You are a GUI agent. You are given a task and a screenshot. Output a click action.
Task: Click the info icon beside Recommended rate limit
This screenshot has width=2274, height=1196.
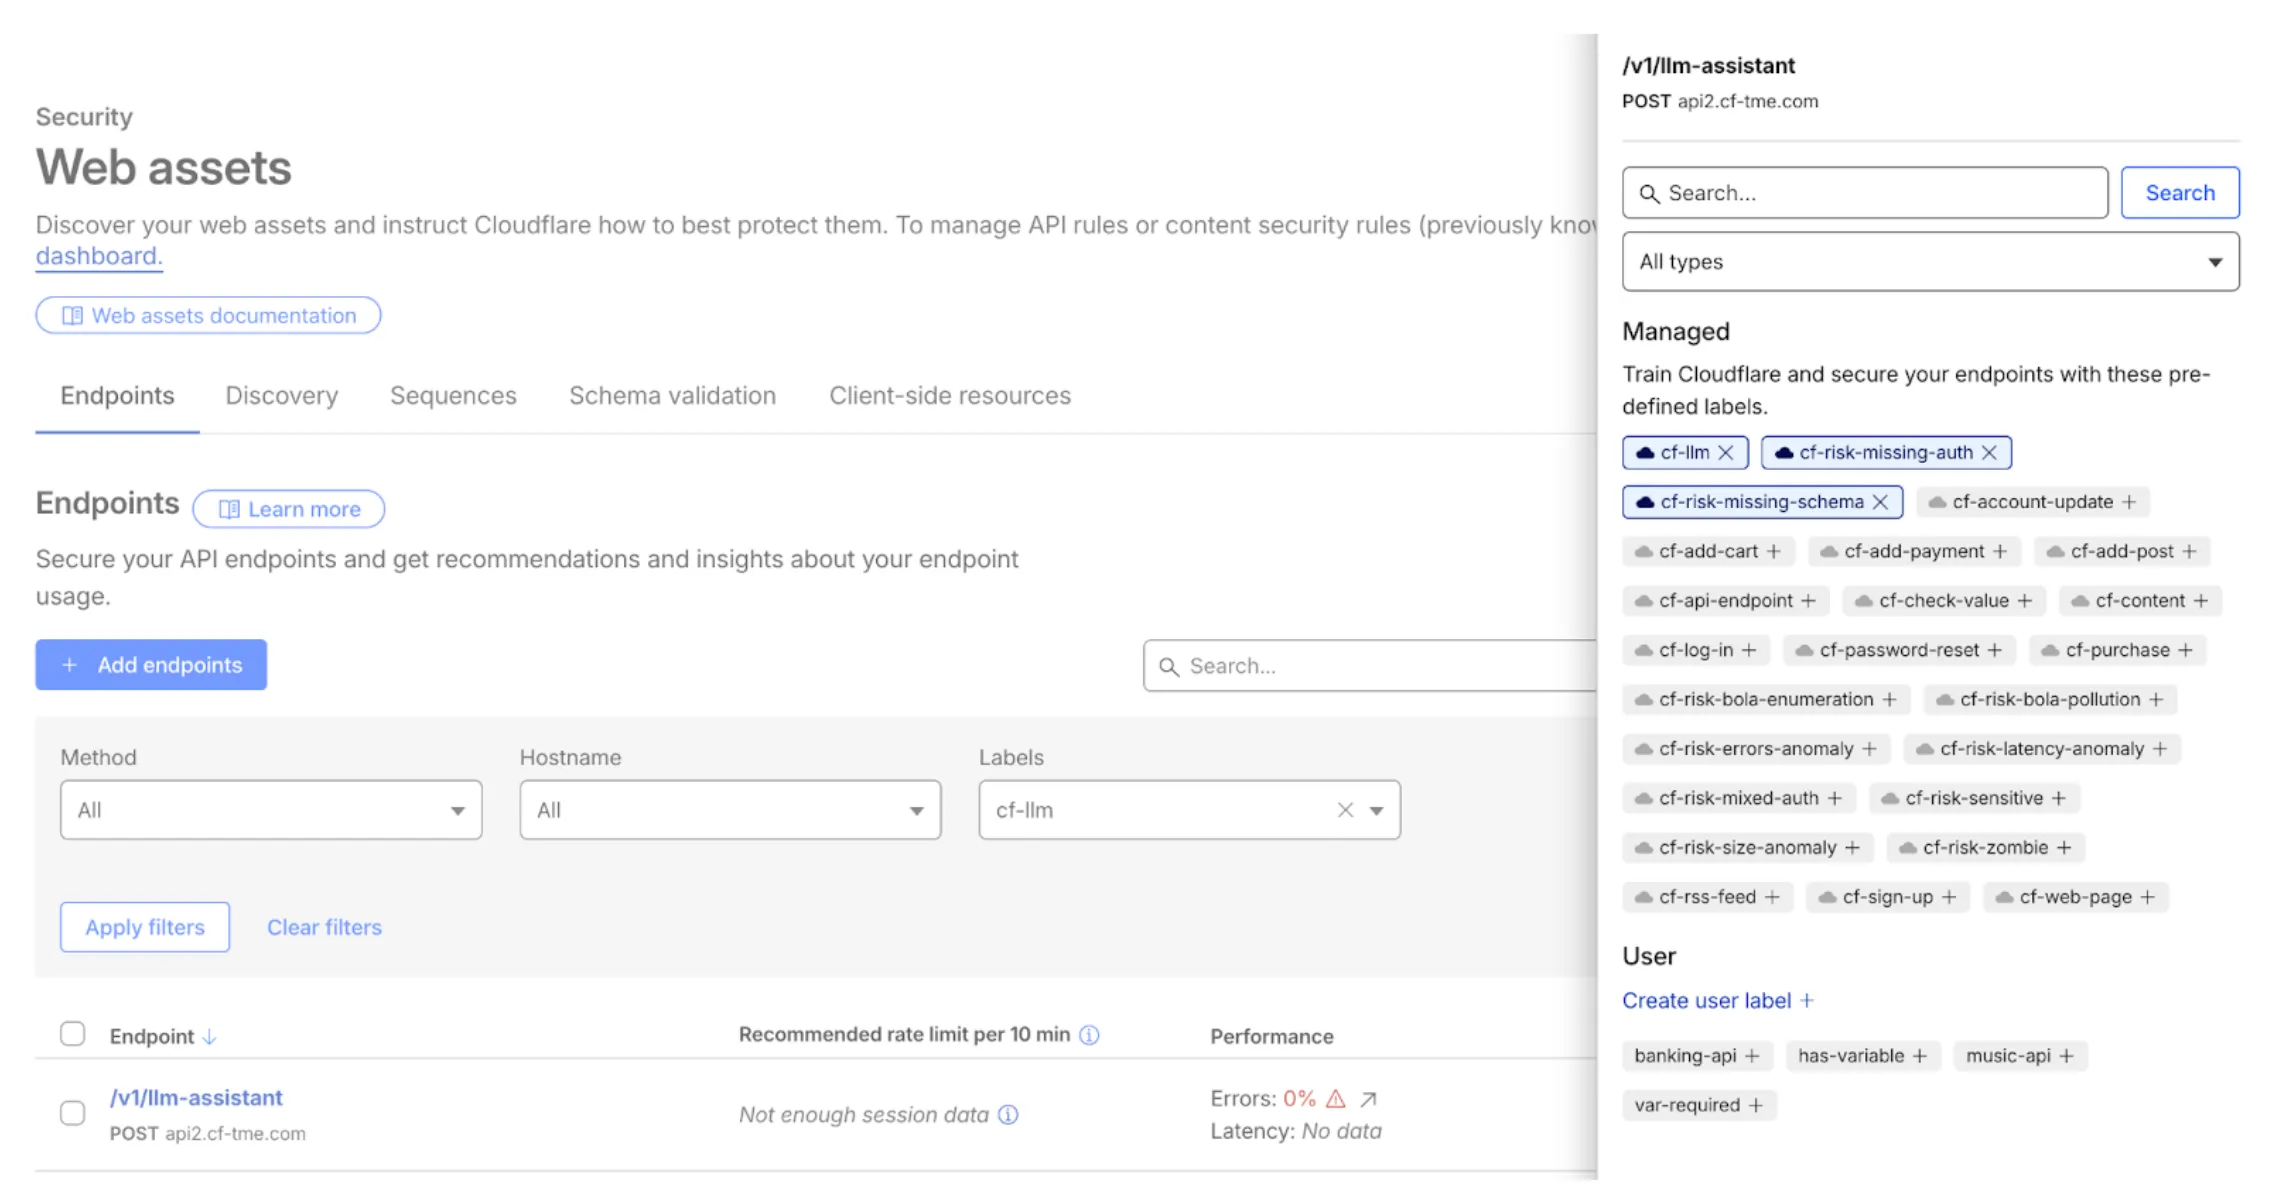[1088, 1035]
